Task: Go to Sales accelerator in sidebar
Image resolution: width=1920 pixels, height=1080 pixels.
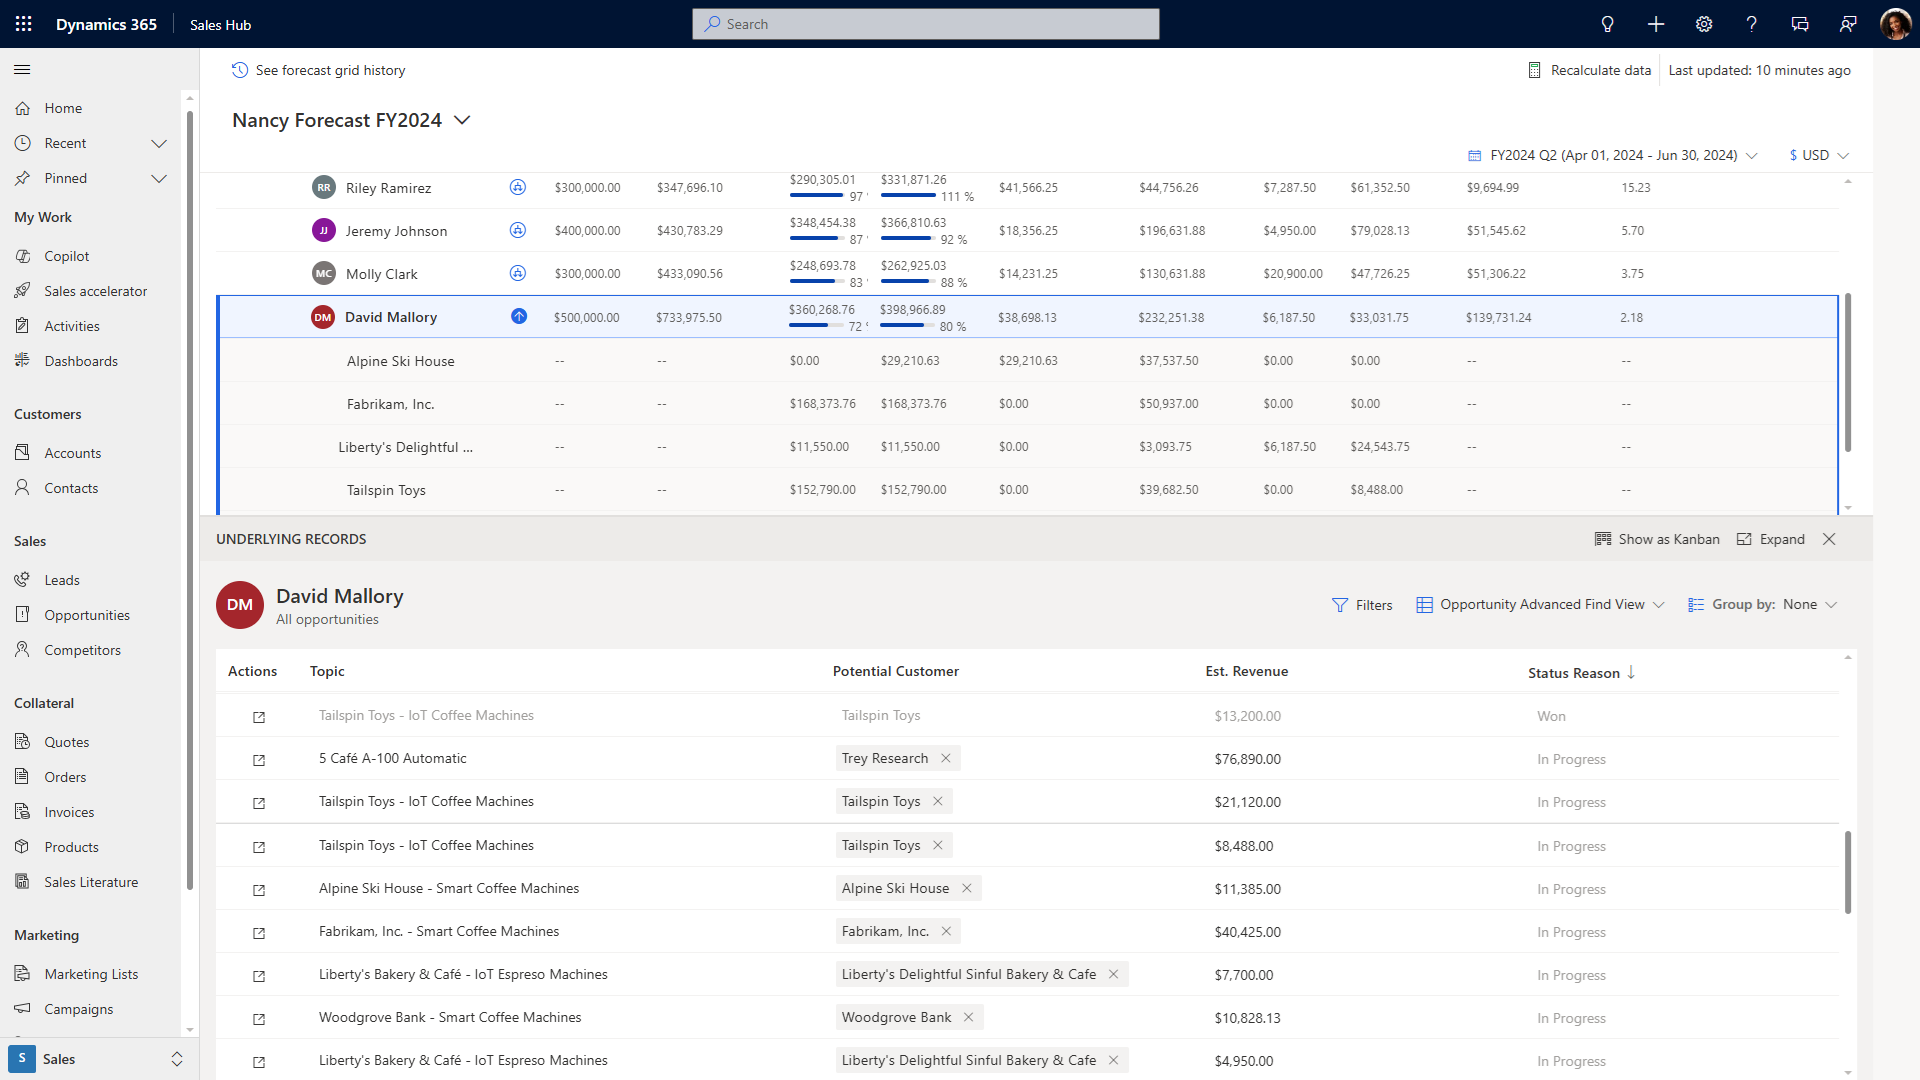Action: (x=95, y=291)
